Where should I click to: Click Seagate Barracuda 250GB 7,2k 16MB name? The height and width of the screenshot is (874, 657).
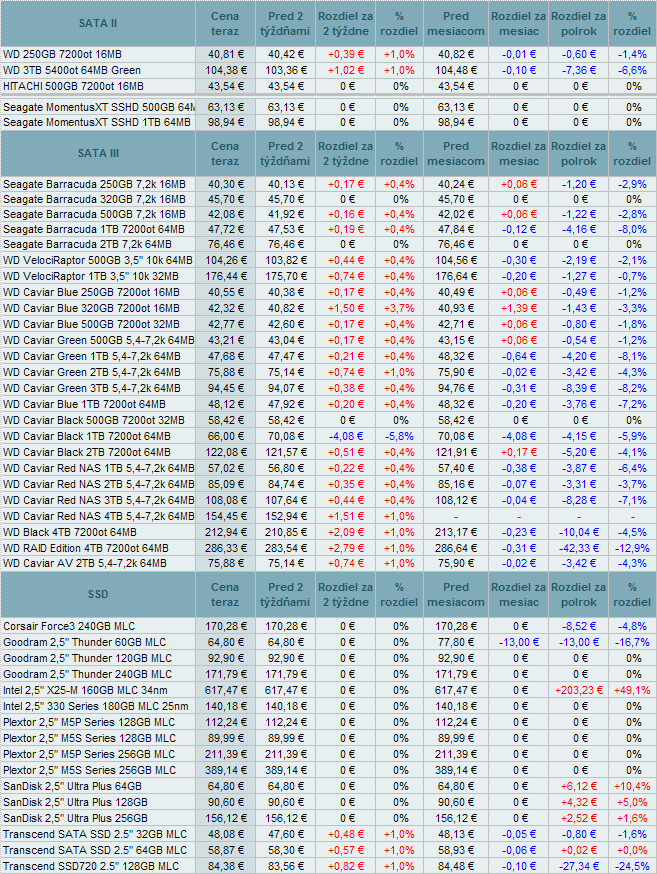pos(94,184)
